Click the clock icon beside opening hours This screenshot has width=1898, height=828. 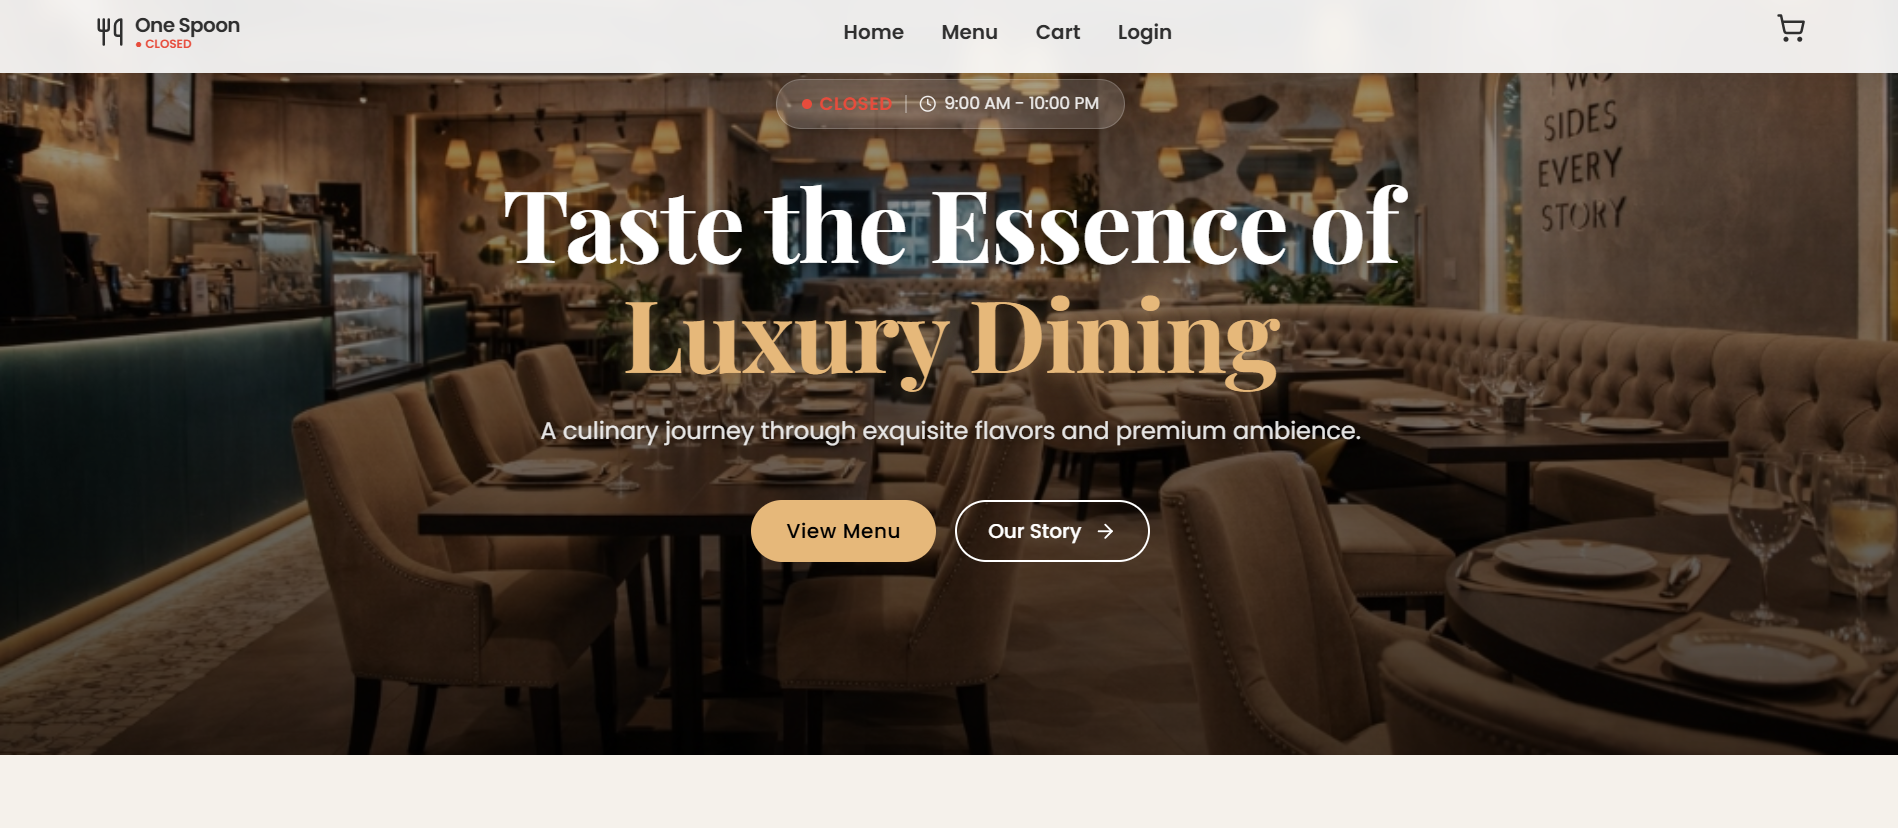tap(927, 104)
